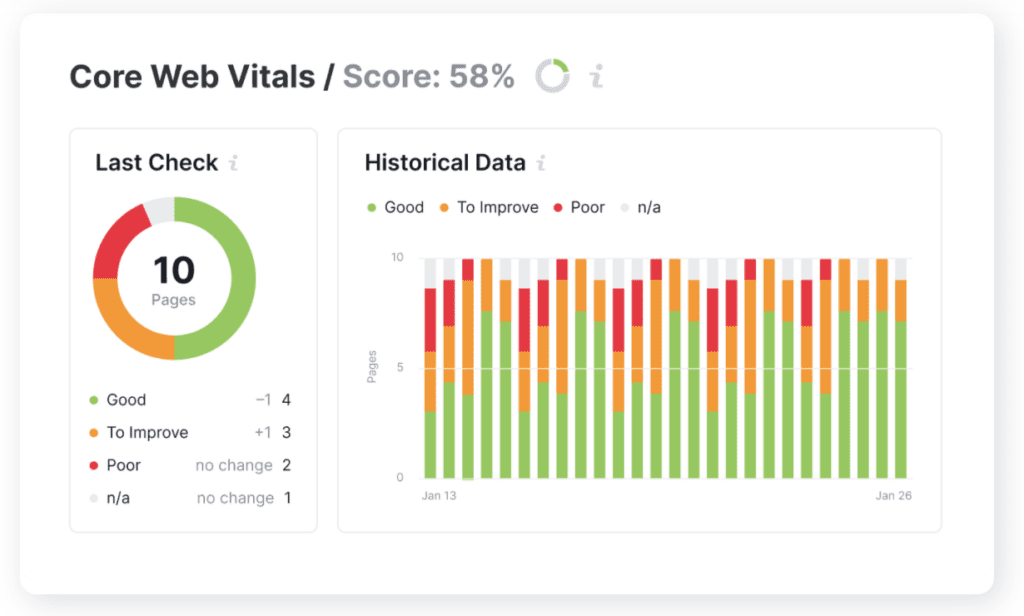Toggle the To Improve series in chart legend
This screenshot has width=1024, height=616.
[x=488, y=207]
